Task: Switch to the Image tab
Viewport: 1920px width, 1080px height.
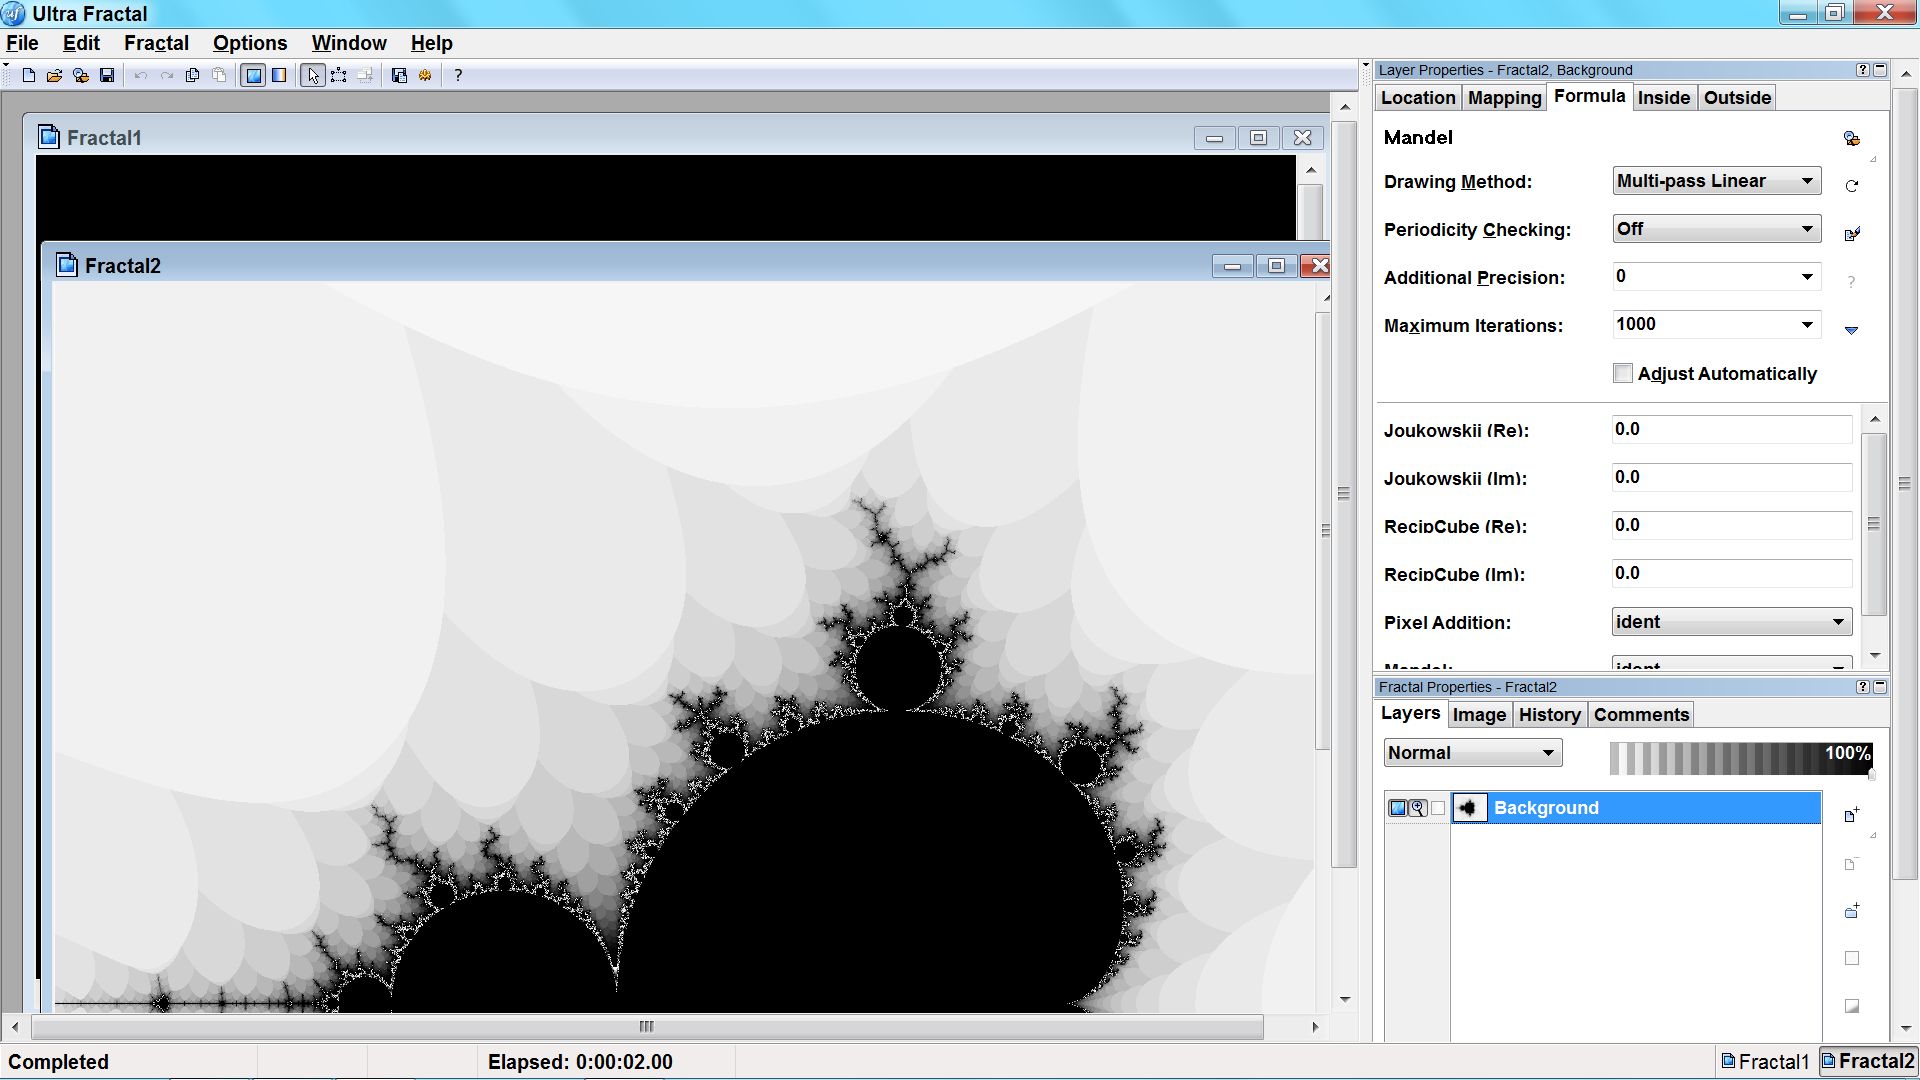Action: tap(1479, 715)
